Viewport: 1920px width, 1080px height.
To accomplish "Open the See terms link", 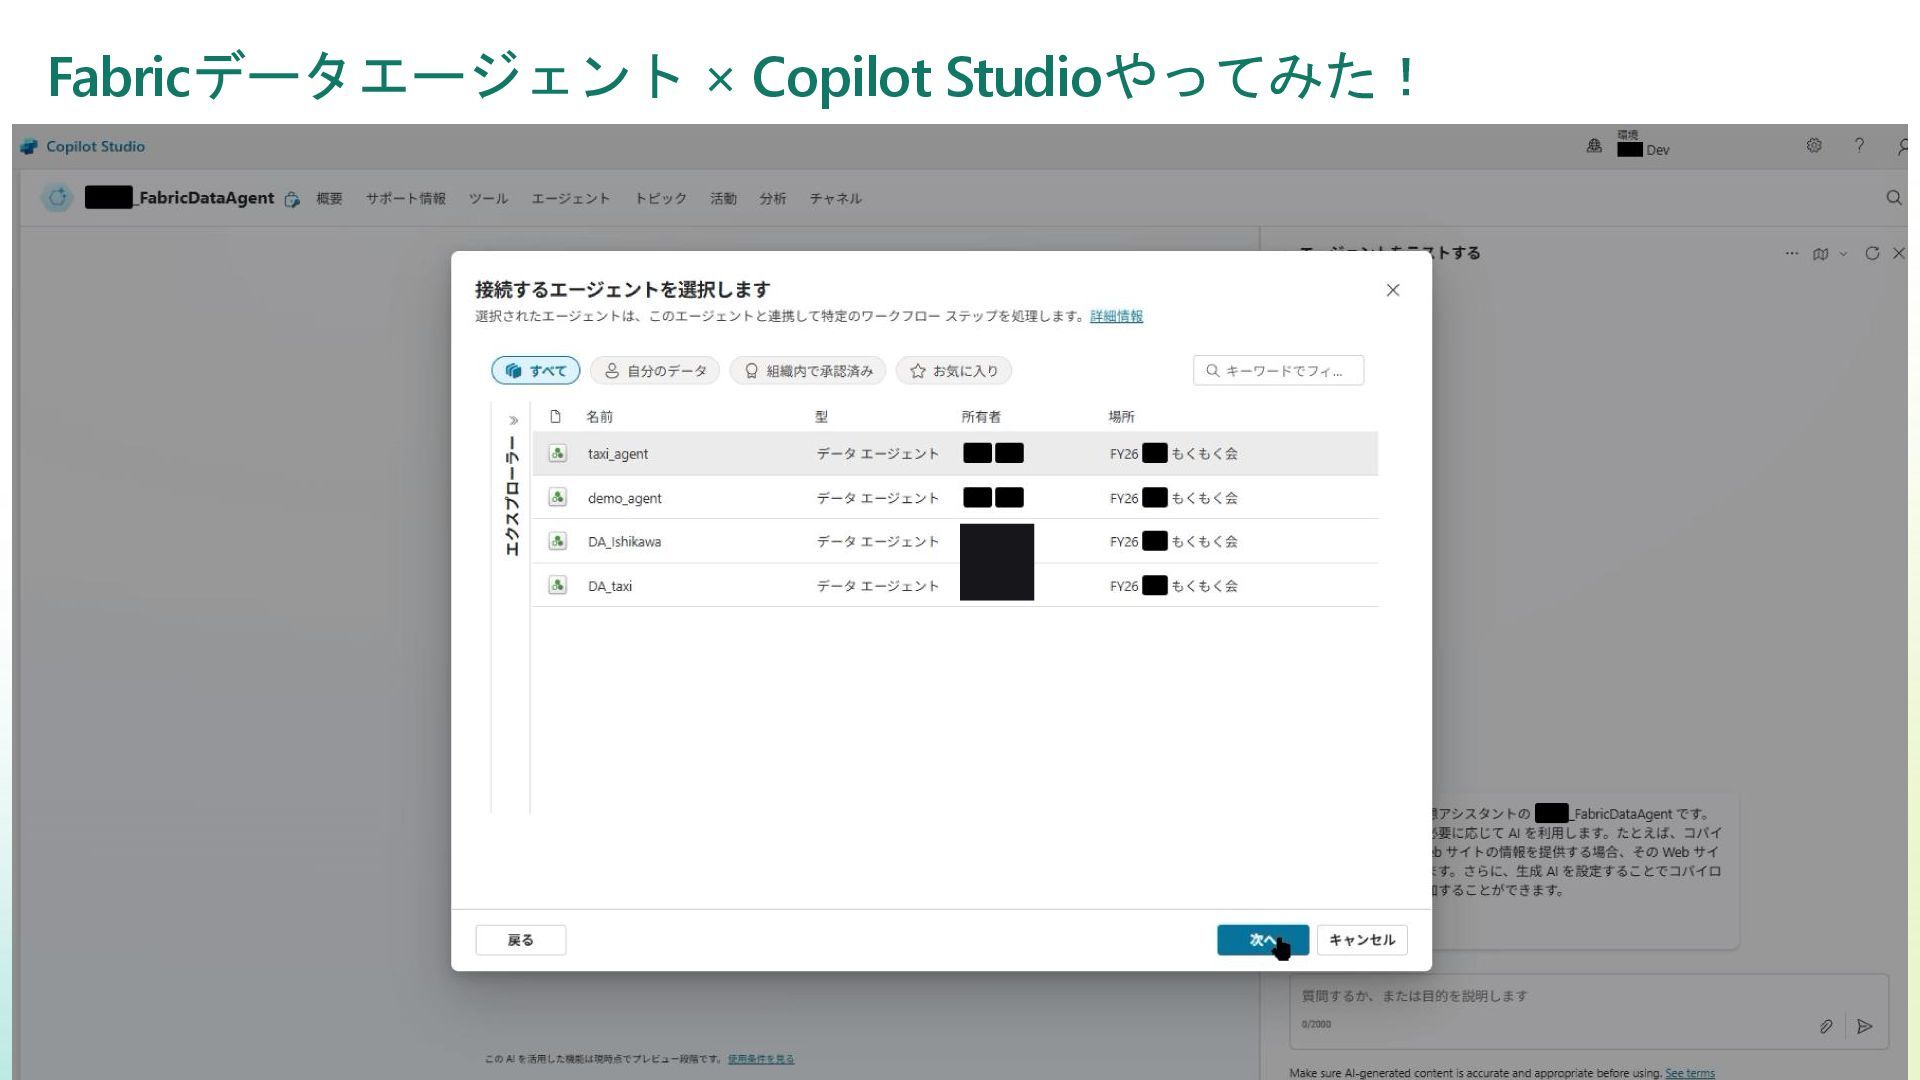I will 1689,1073.
